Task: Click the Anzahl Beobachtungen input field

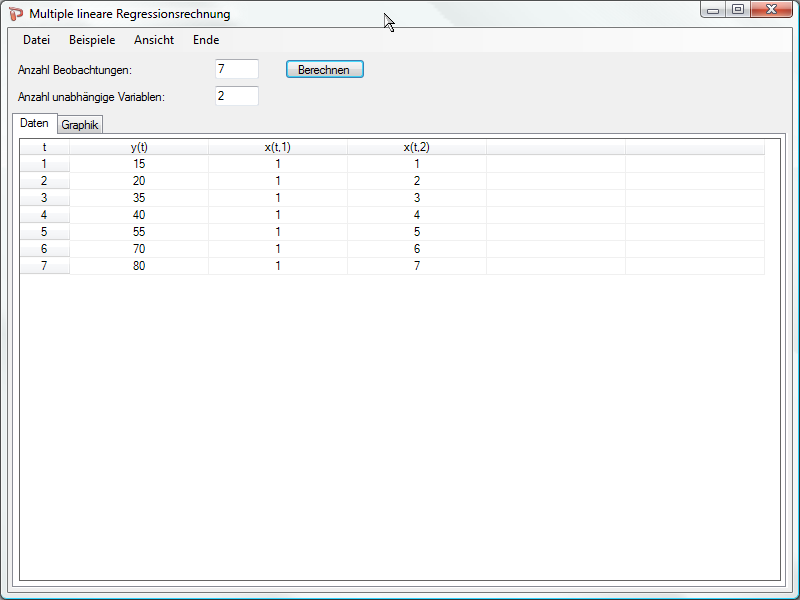Action: click(x=237, y=69)
